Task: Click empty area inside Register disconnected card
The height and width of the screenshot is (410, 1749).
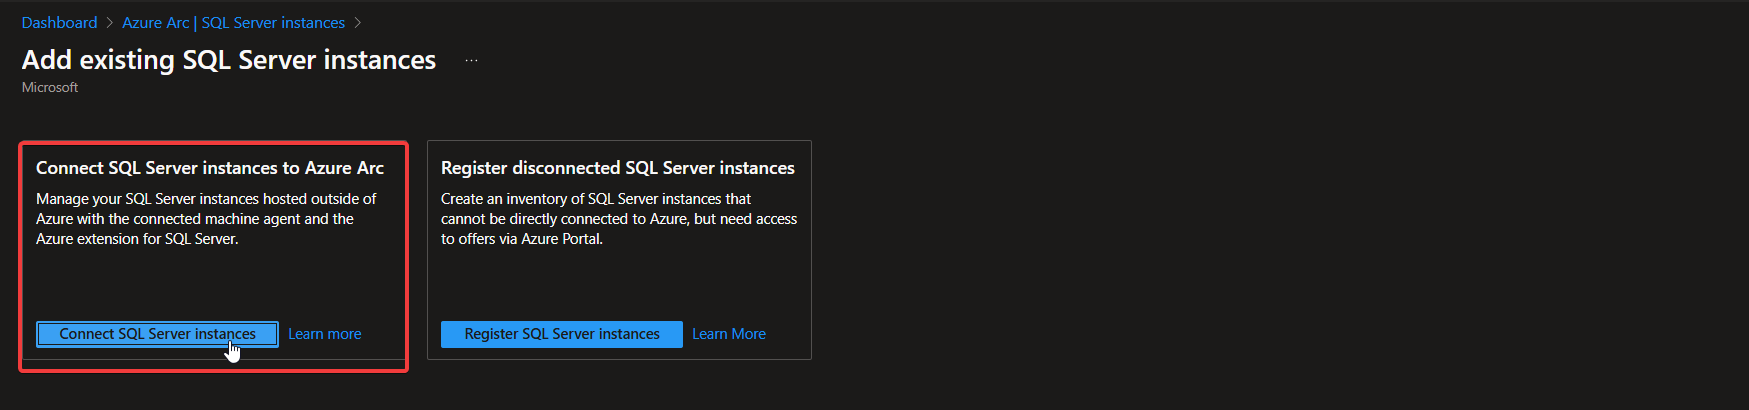Action: [x=618, y=285]
